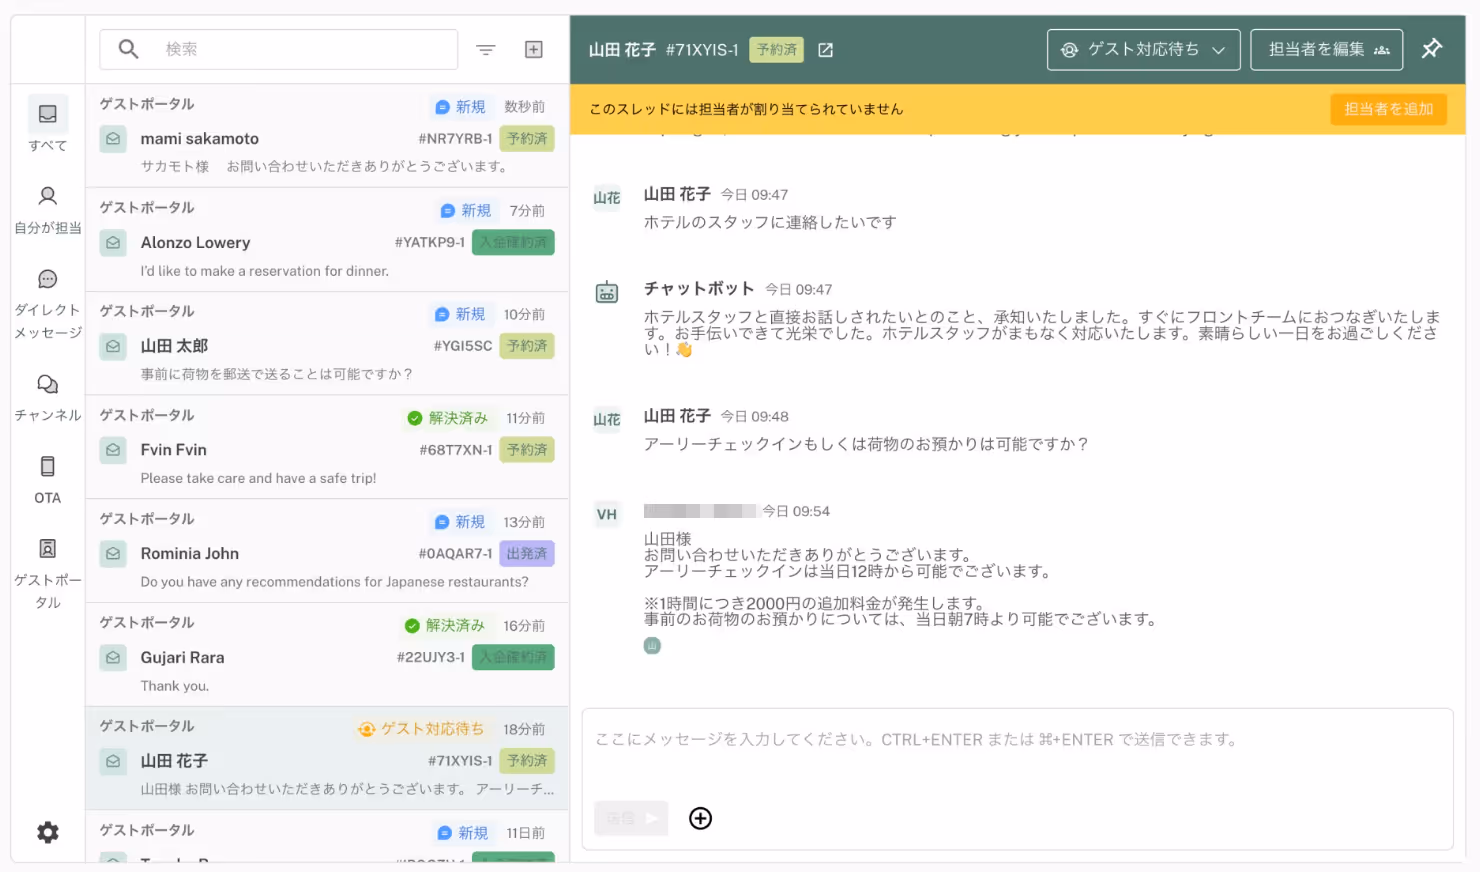Click the search magnifier icon
Image resolution: width=1480 pixels, height=872 pixels.
(x=128, y=49)
